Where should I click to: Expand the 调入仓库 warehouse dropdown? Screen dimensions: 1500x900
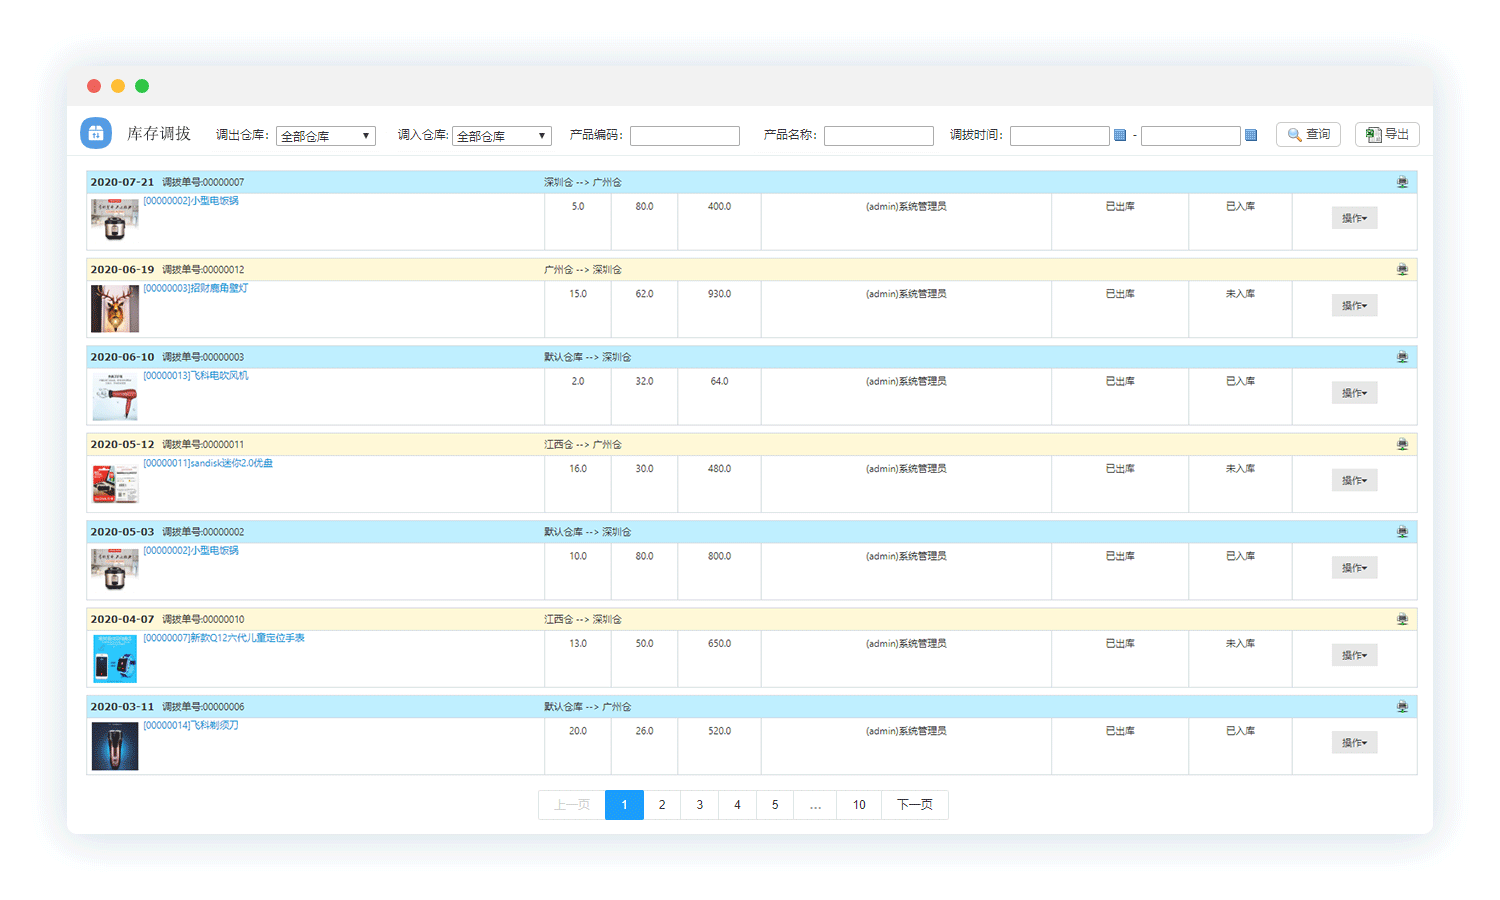pos(502,136)
